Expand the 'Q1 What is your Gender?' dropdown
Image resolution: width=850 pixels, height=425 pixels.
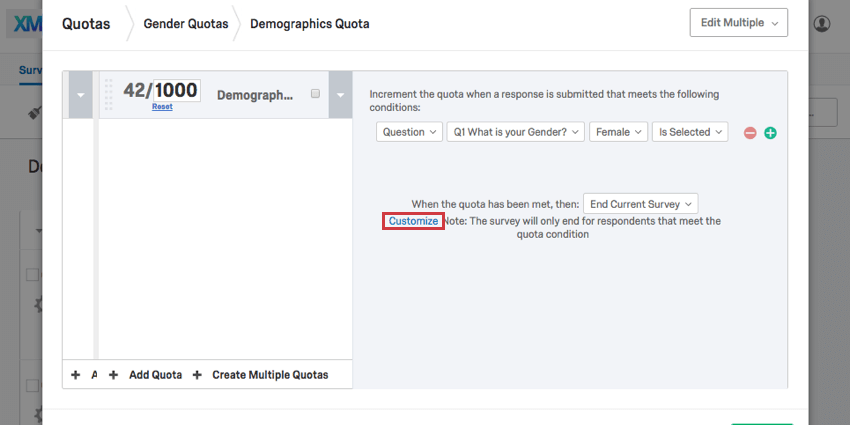click(515, 132)
